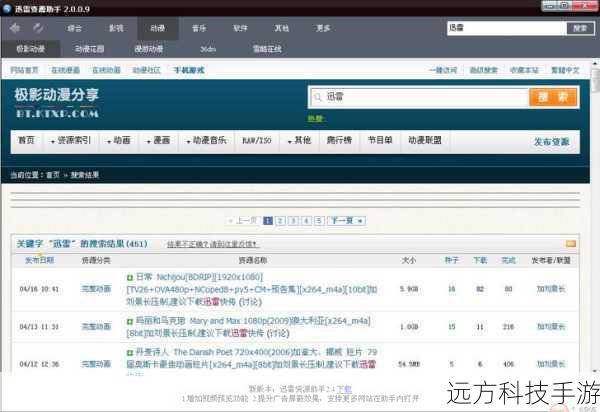Select the 动漫 category tab
Image resolution: width=600 pixels, height=412 pixels.
click(x=158, y=28)
